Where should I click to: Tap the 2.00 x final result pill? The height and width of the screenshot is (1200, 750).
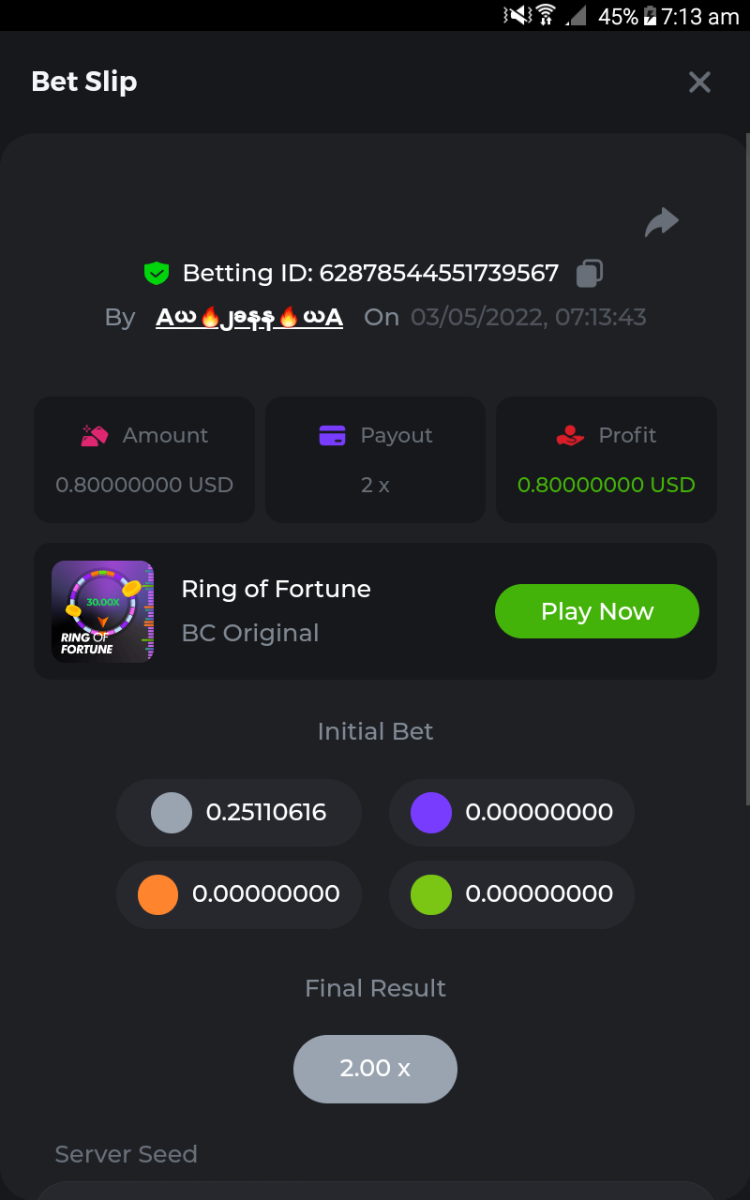pos(375,1068)
